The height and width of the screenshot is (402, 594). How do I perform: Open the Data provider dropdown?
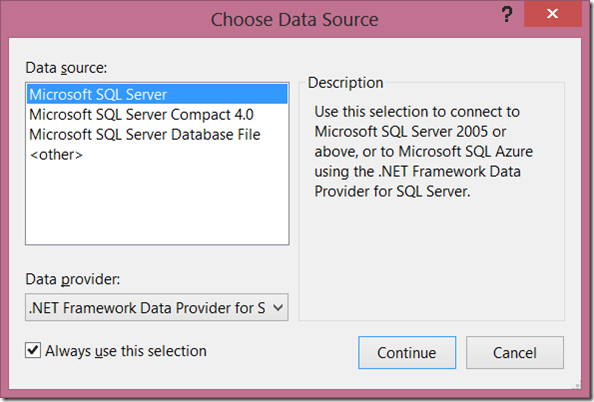157,307
